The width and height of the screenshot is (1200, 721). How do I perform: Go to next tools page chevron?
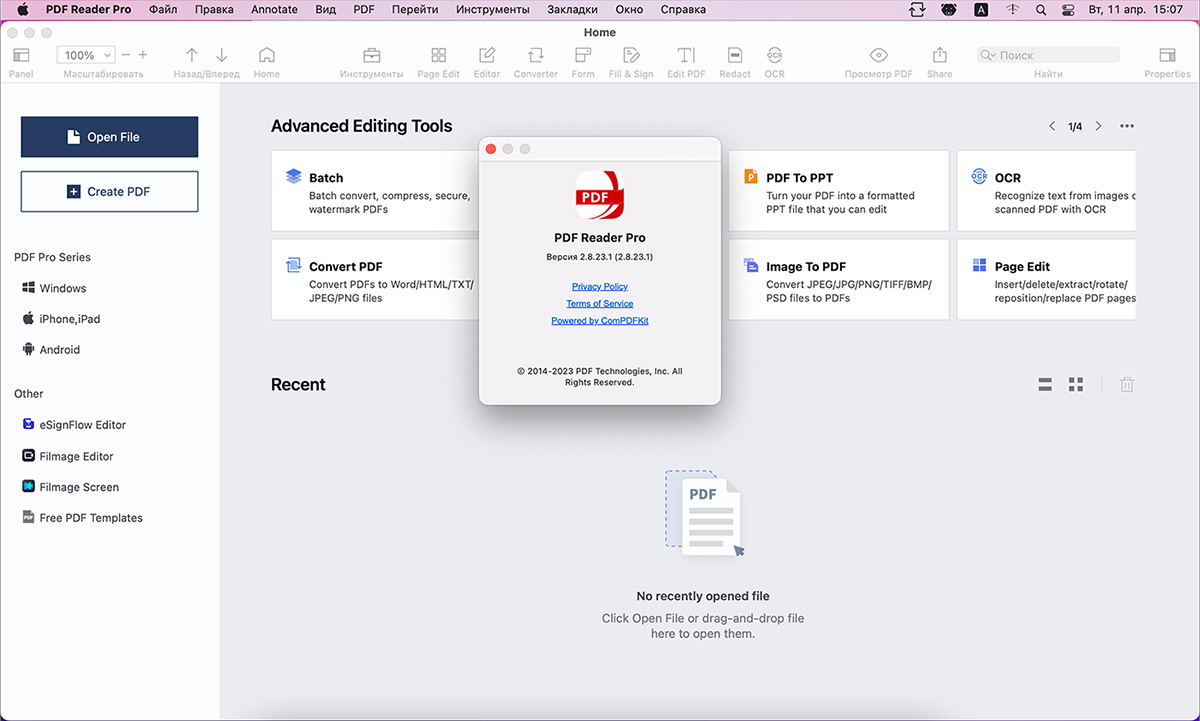click(1098, 126)
